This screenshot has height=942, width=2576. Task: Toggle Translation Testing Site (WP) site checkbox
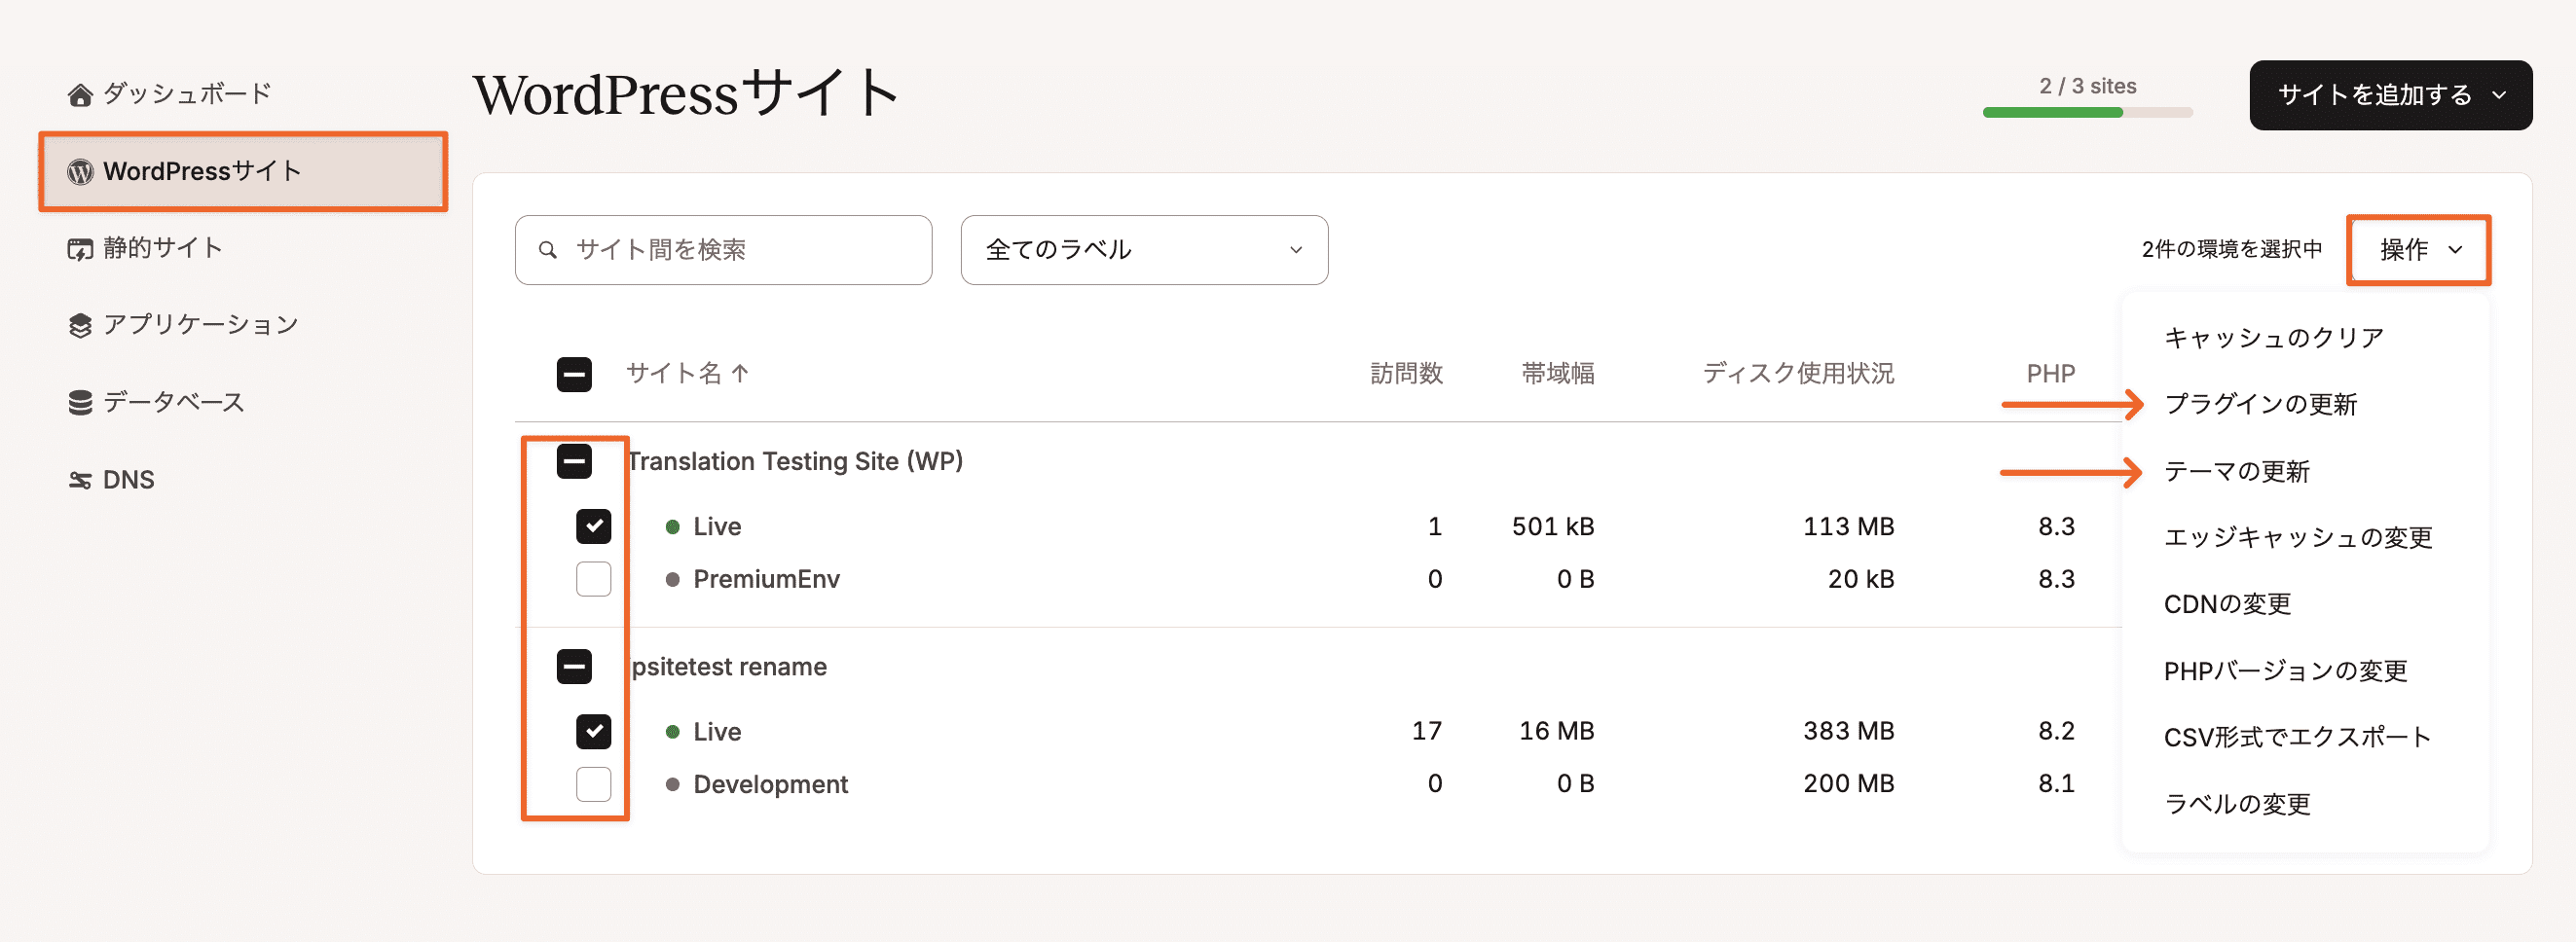574,462
